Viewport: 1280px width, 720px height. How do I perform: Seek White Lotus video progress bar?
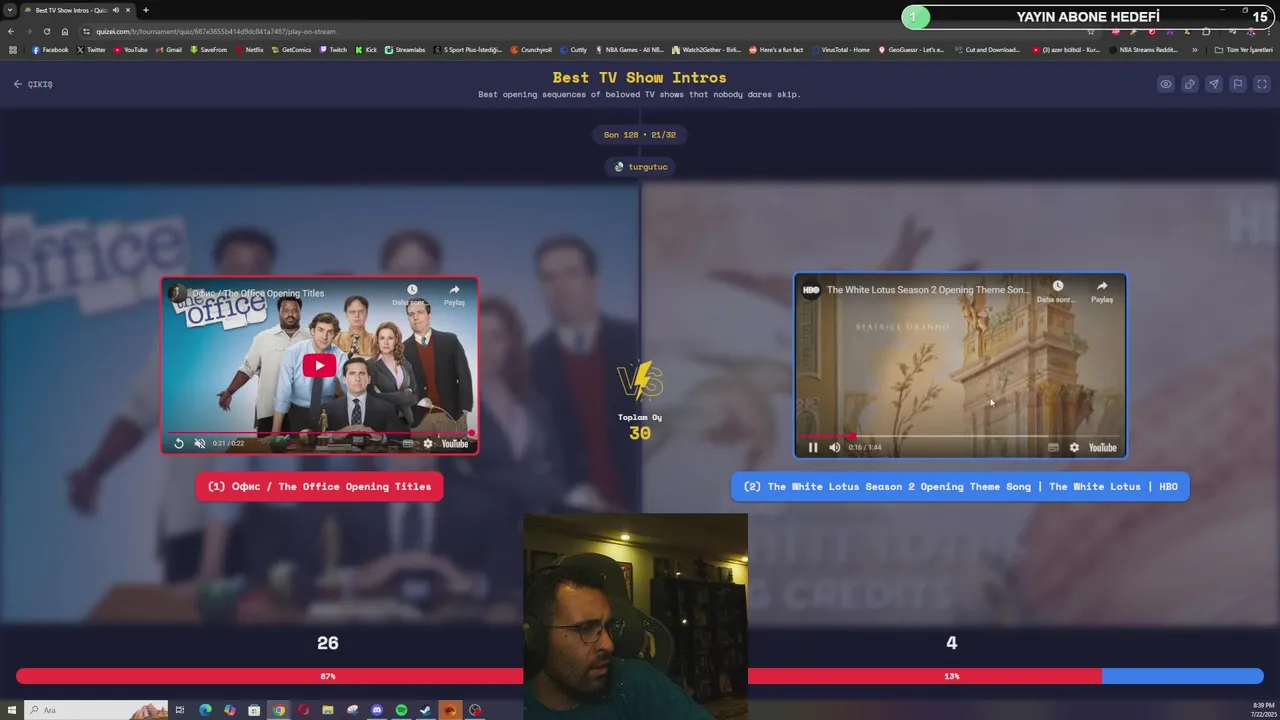(x=961, y=436)
